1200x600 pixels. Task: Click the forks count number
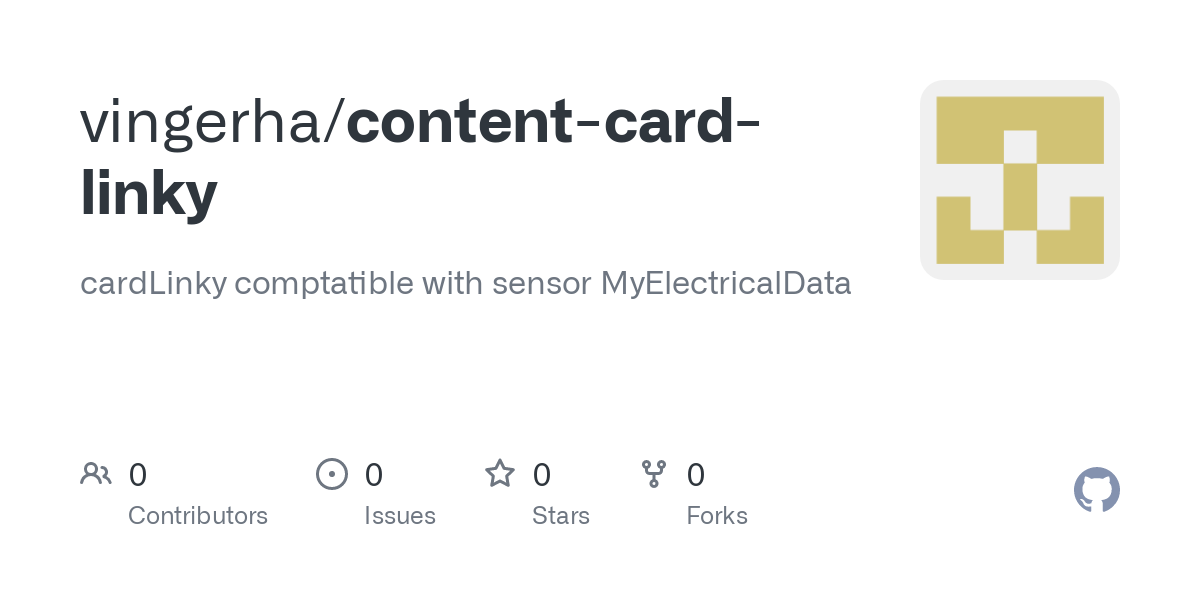point(696,475)
